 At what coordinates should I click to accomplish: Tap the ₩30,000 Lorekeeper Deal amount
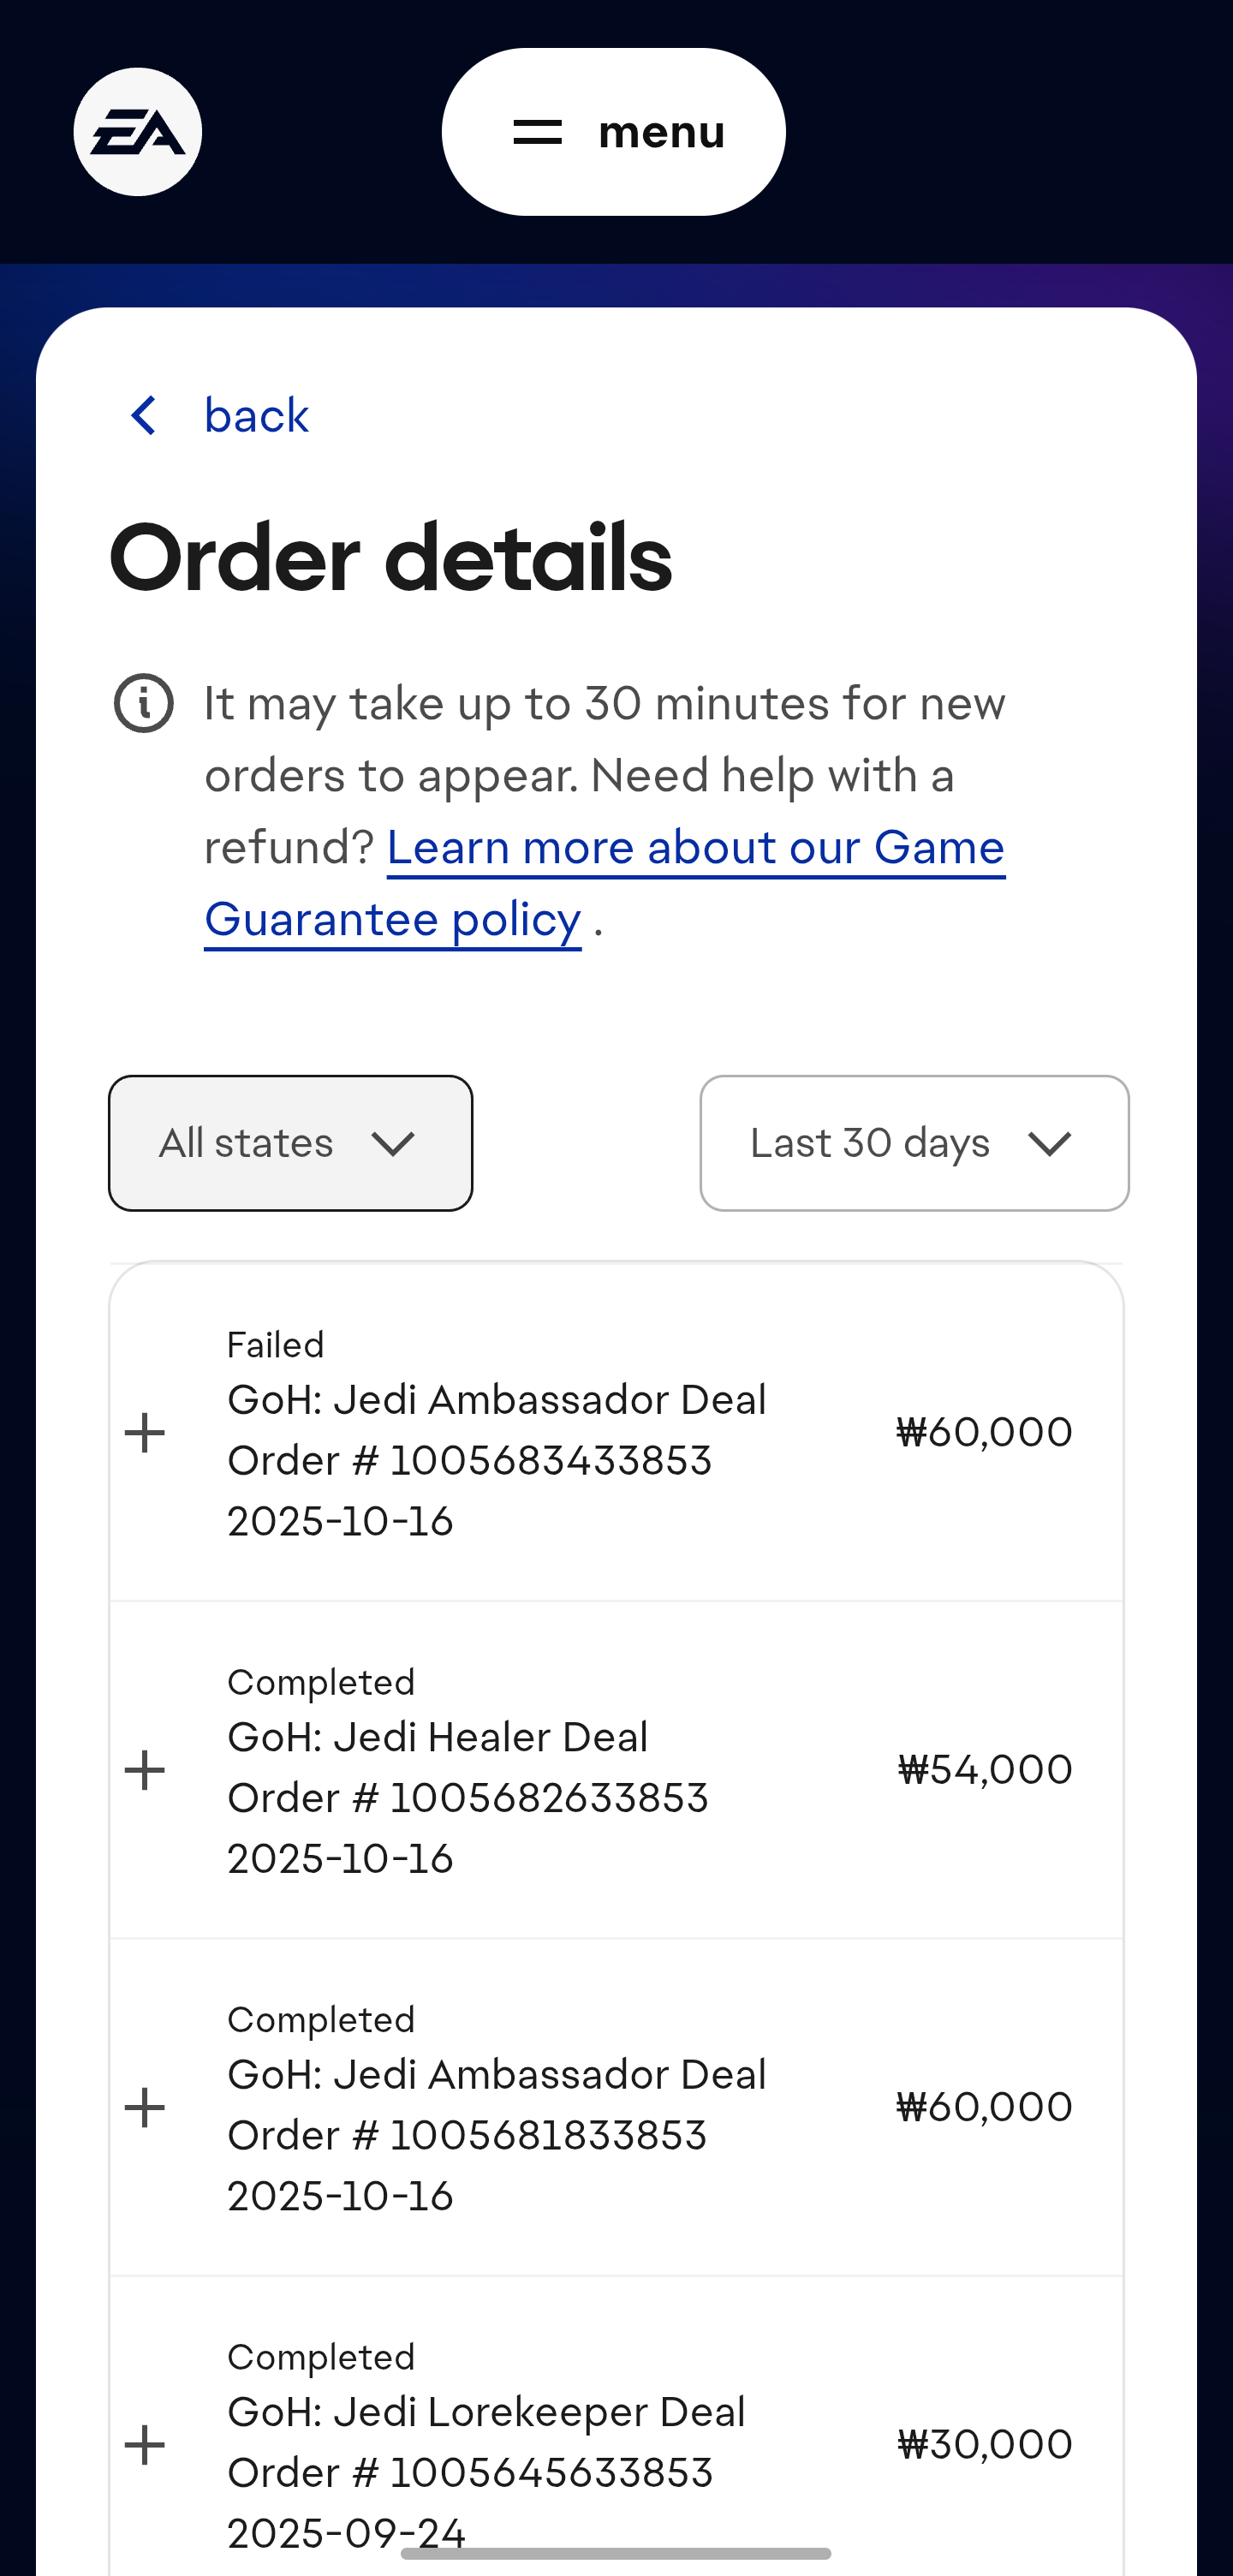[x=985, y=2444]
